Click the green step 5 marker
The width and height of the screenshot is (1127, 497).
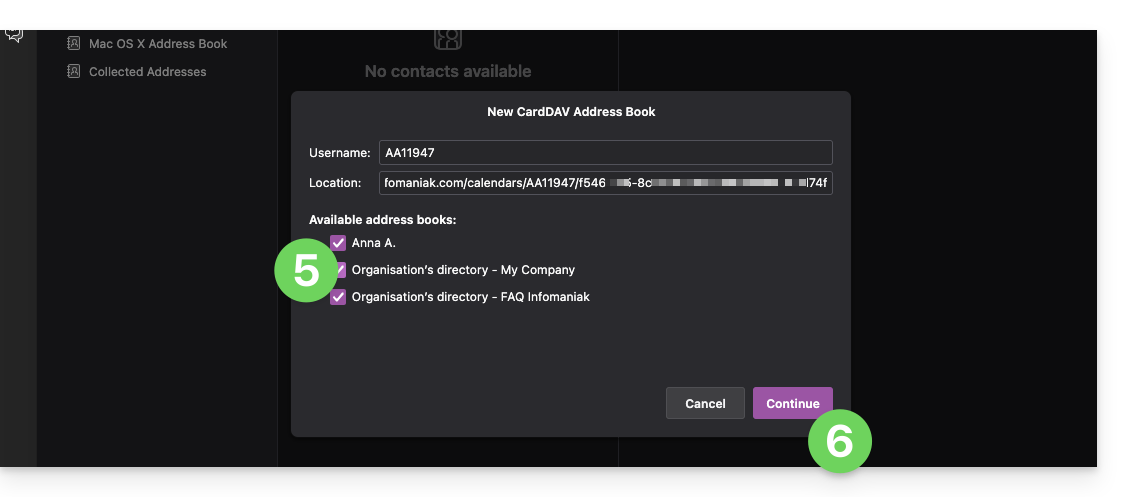(x=307, y=270)
